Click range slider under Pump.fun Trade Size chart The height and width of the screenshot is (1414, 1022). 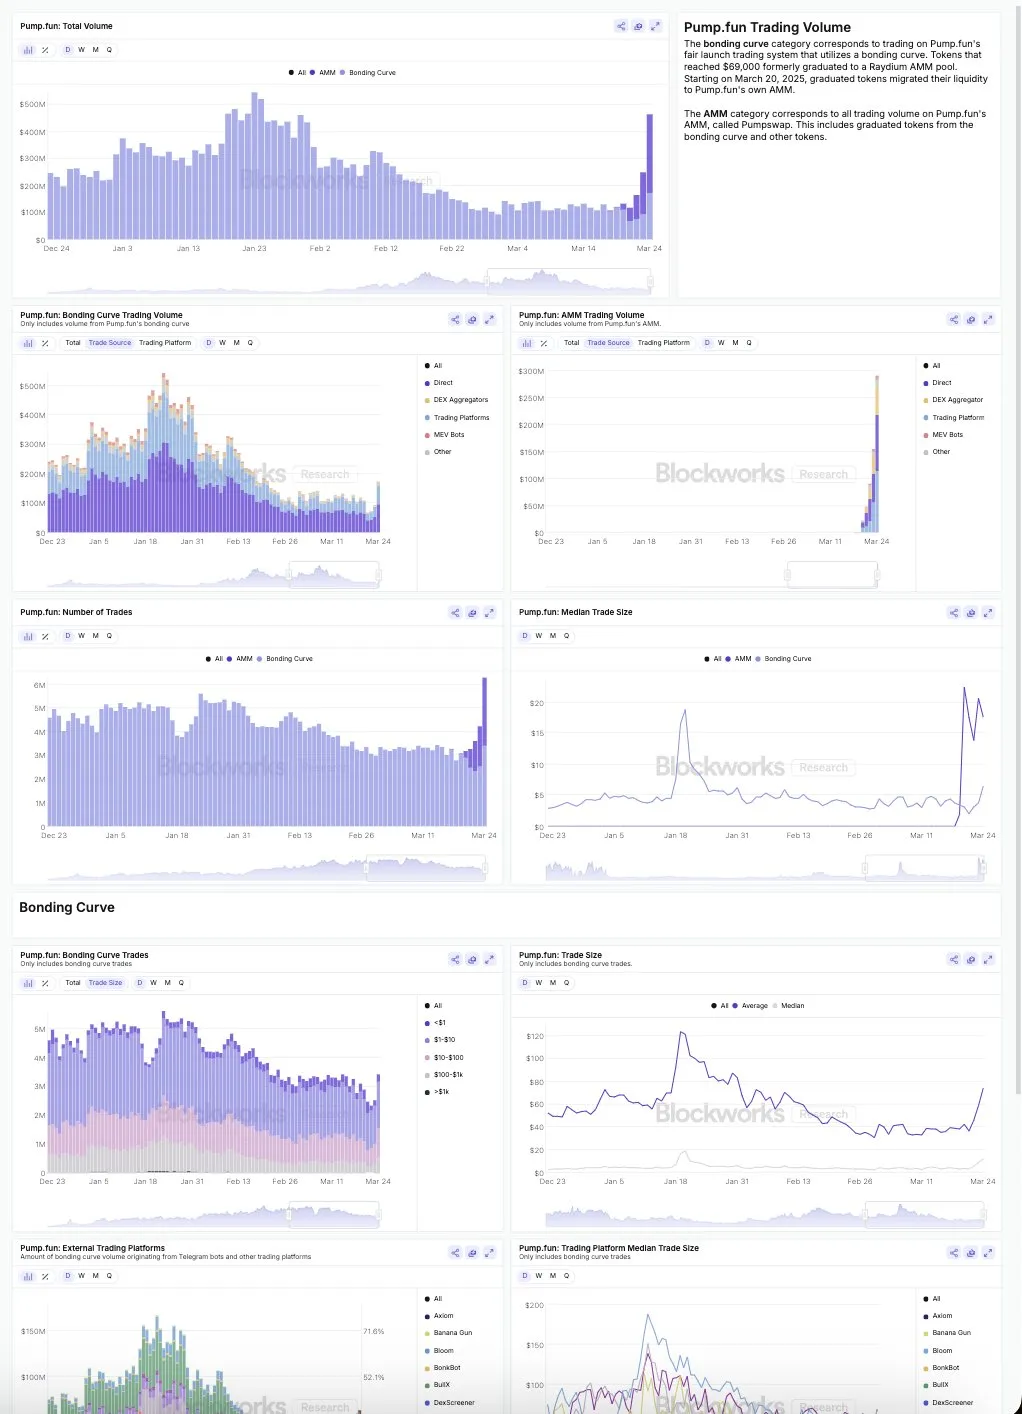click(x=924, y=1215)
